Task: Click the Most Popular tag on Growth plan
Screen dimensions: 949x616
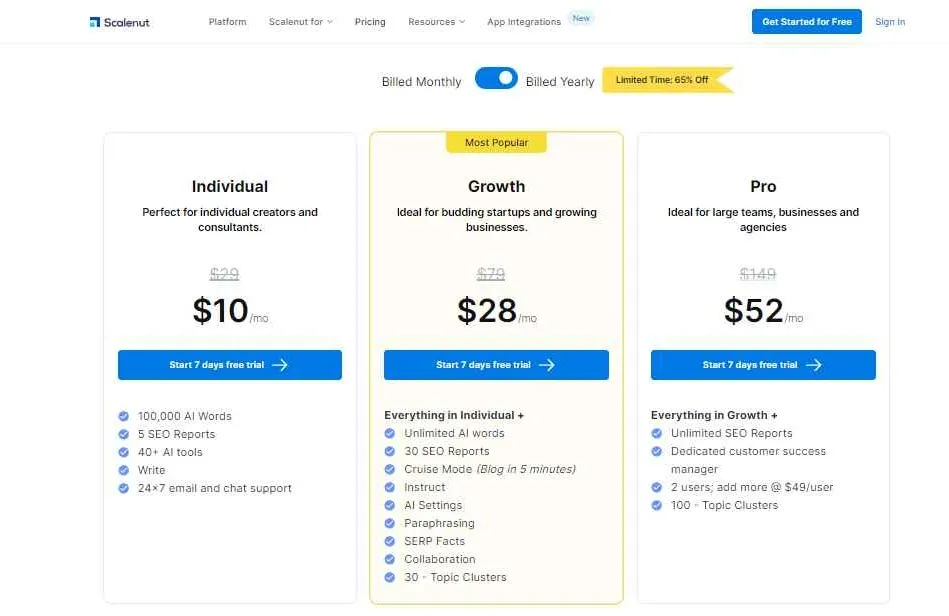Action: tap(496, 142)
